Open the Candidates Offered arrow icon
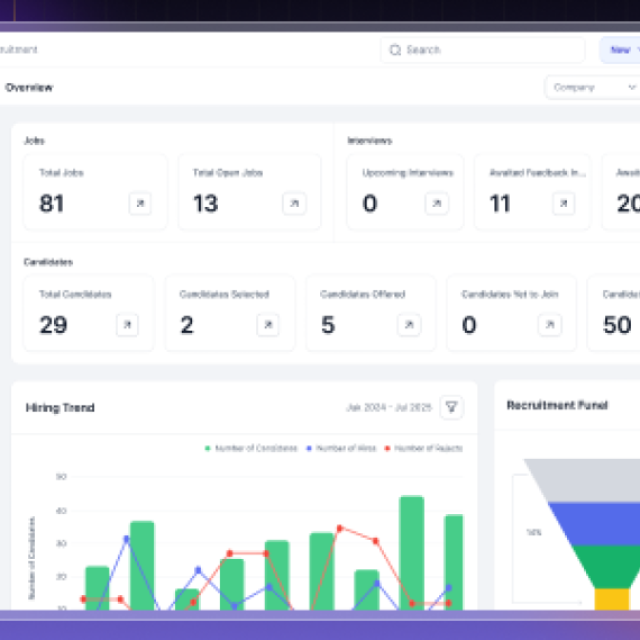The height and width of the screenshot is (640, 640). pyautogui.click(x=409, y=325)
